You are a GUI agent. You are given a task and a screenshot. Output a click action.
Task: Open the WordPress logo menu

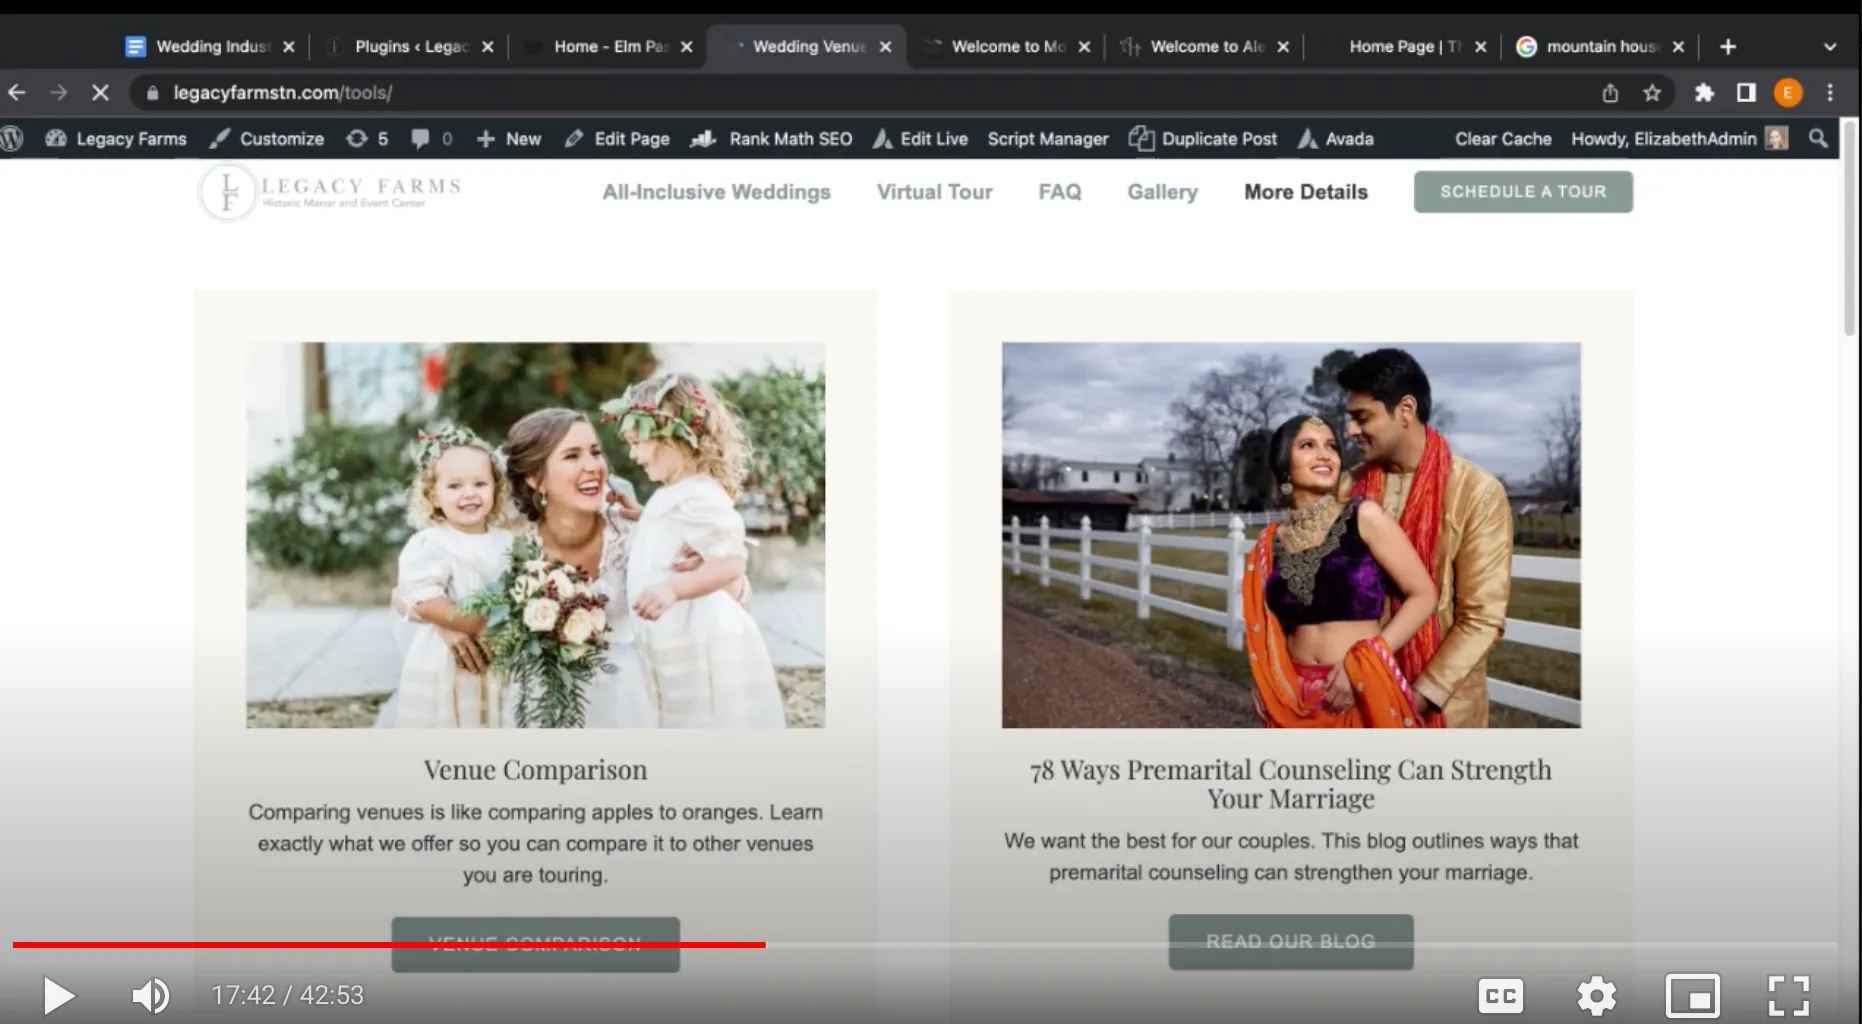12,139
